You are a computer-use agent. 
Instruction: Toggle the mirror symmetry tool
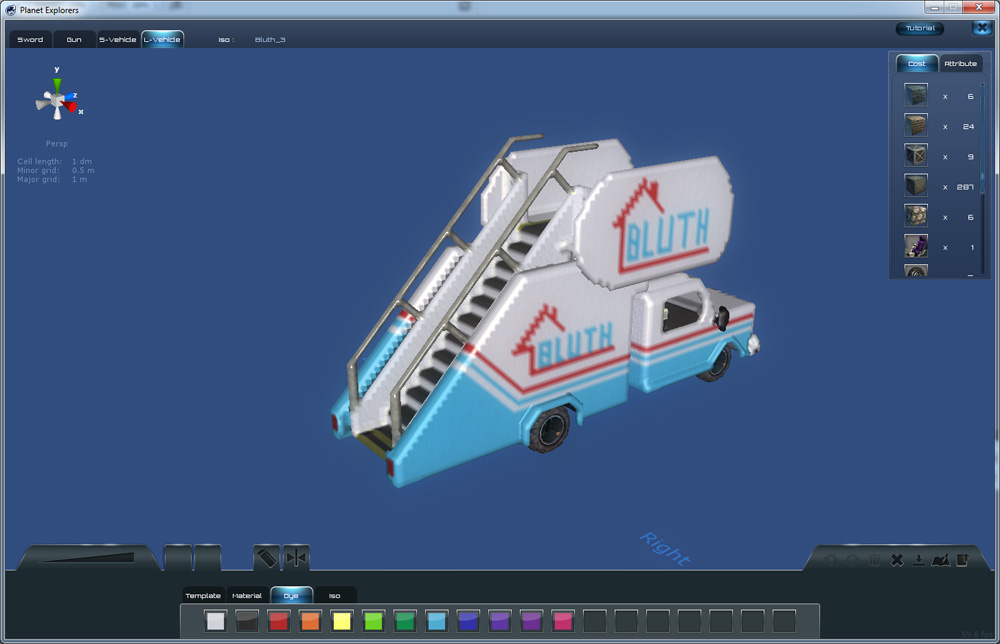pyautogui.click(x=296, y=557)
